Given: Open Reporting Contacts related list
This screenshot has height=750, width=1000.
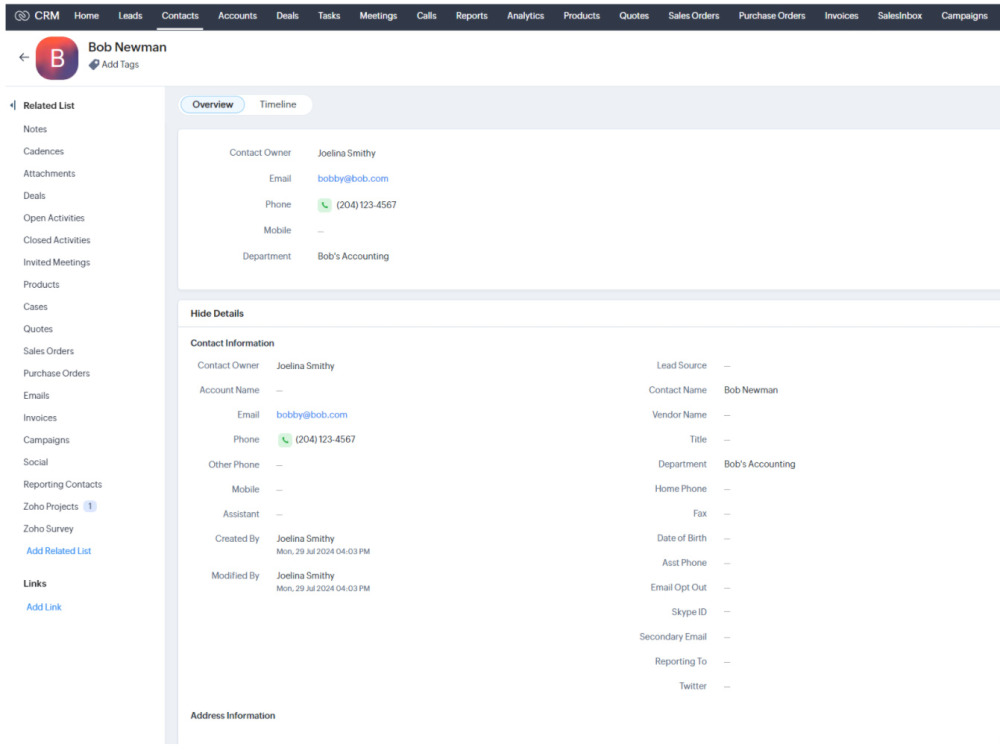Looking at the screenshot, I should (x=62, y=485).
